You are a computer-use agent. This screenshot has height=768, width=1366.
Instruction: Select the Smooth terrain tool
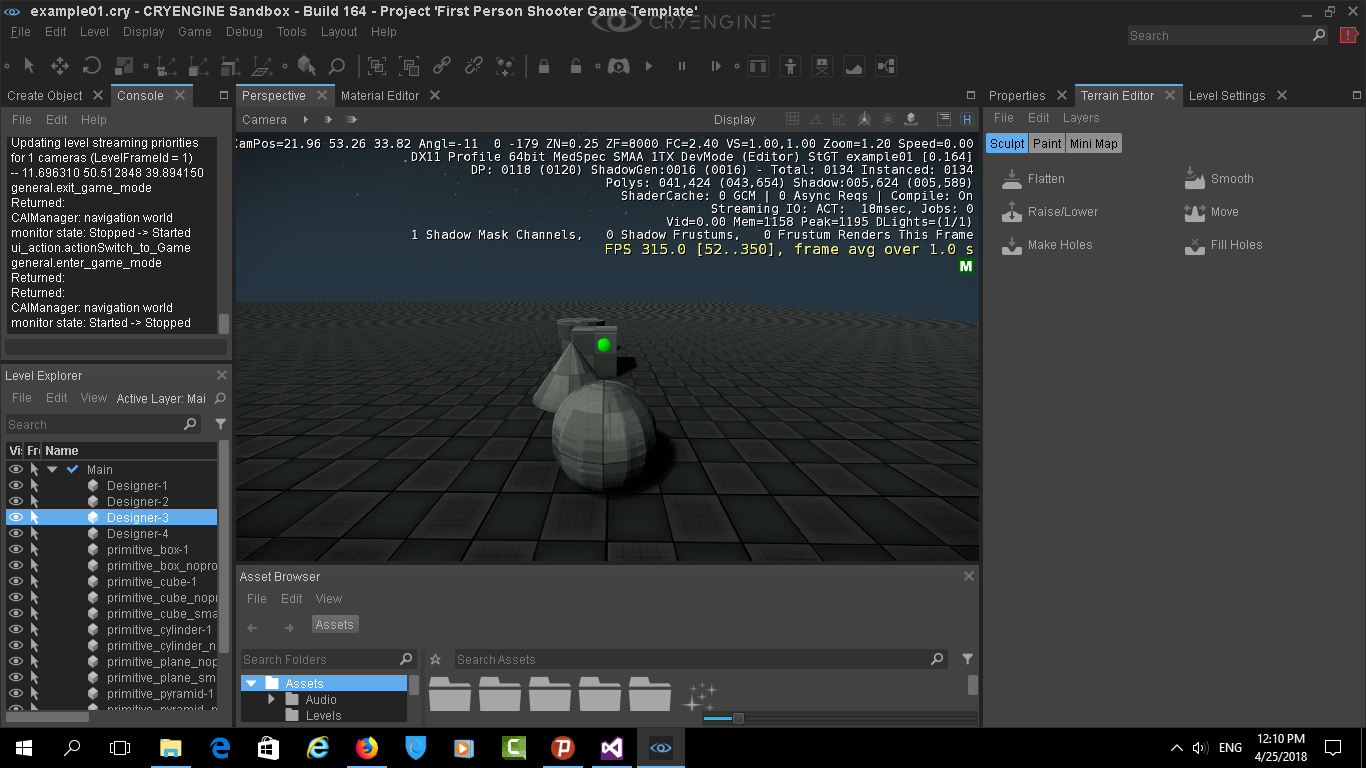tap(1218, 179)
